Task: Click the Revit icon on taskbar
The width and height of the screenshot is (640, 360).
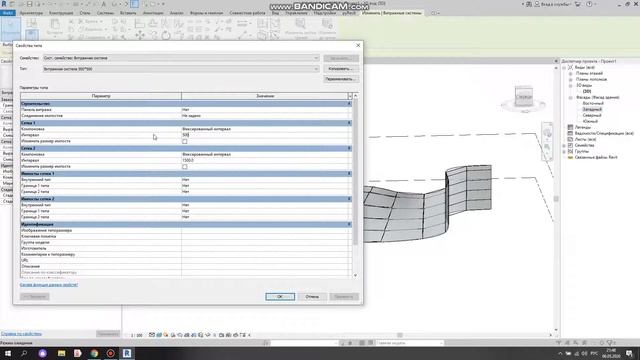Action: (x=127, y=353)
